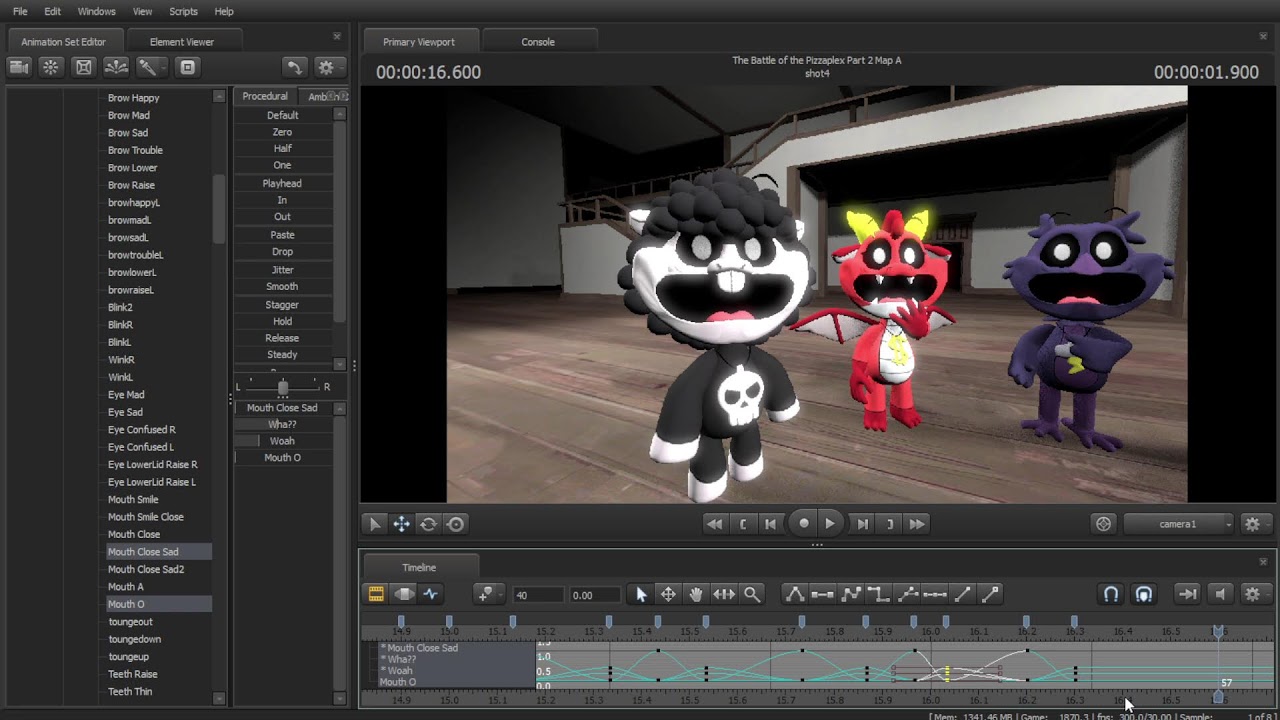The width and height of the screenshot is (1280, 720).
Task: Switch to the Element Viewer tab
Action: [x=182, y=42]
